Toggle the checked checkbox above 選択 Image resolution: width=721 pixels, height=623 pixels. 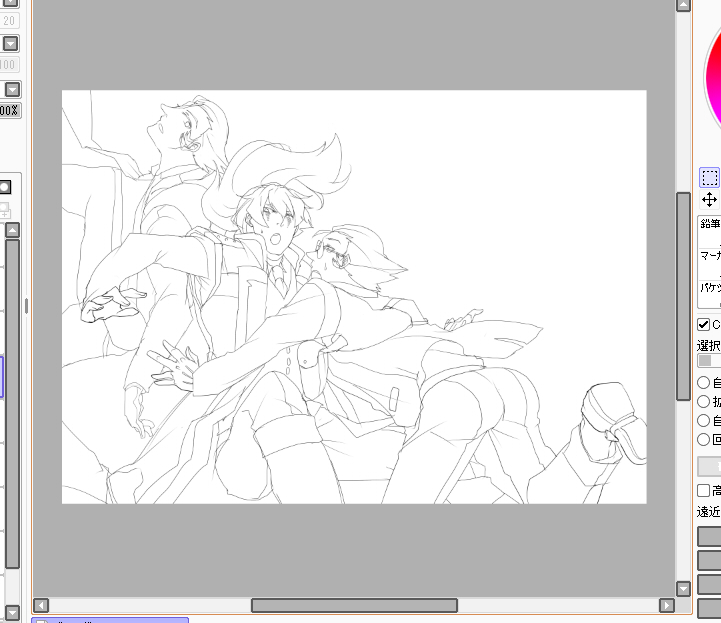(704, 324)
